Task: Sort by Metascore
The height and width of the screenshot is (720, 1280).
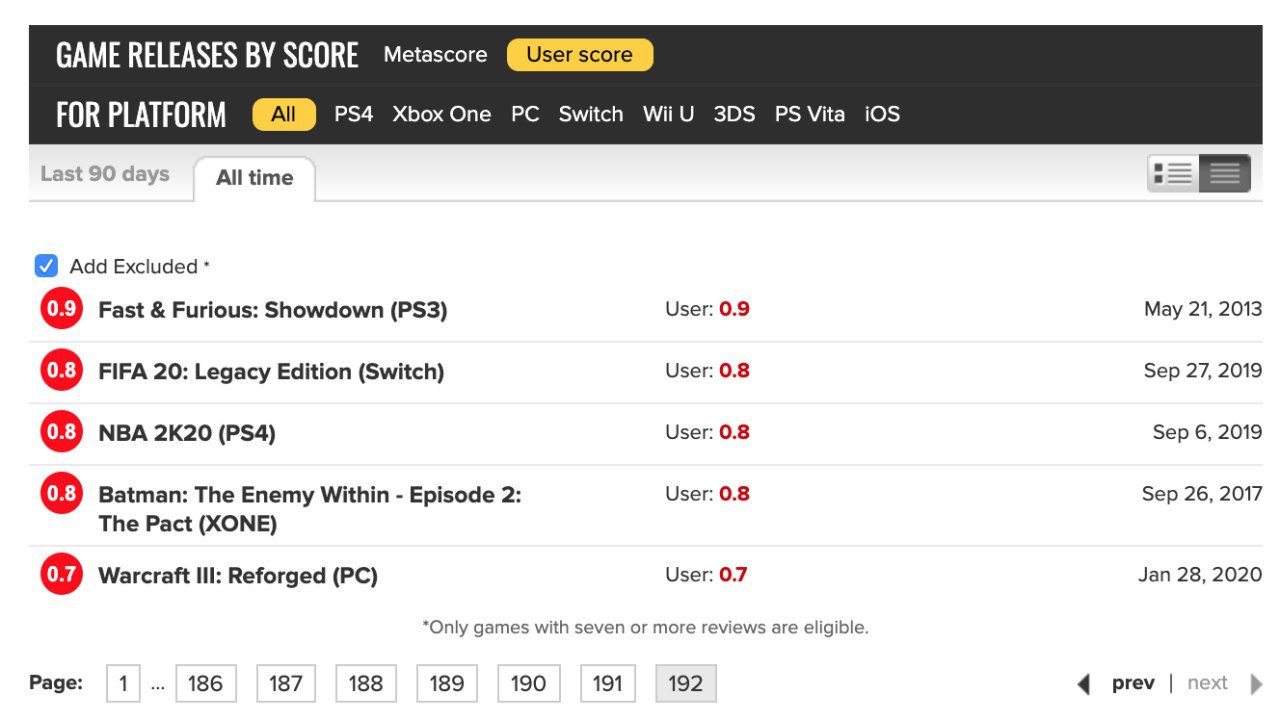Action: point(435,55)
